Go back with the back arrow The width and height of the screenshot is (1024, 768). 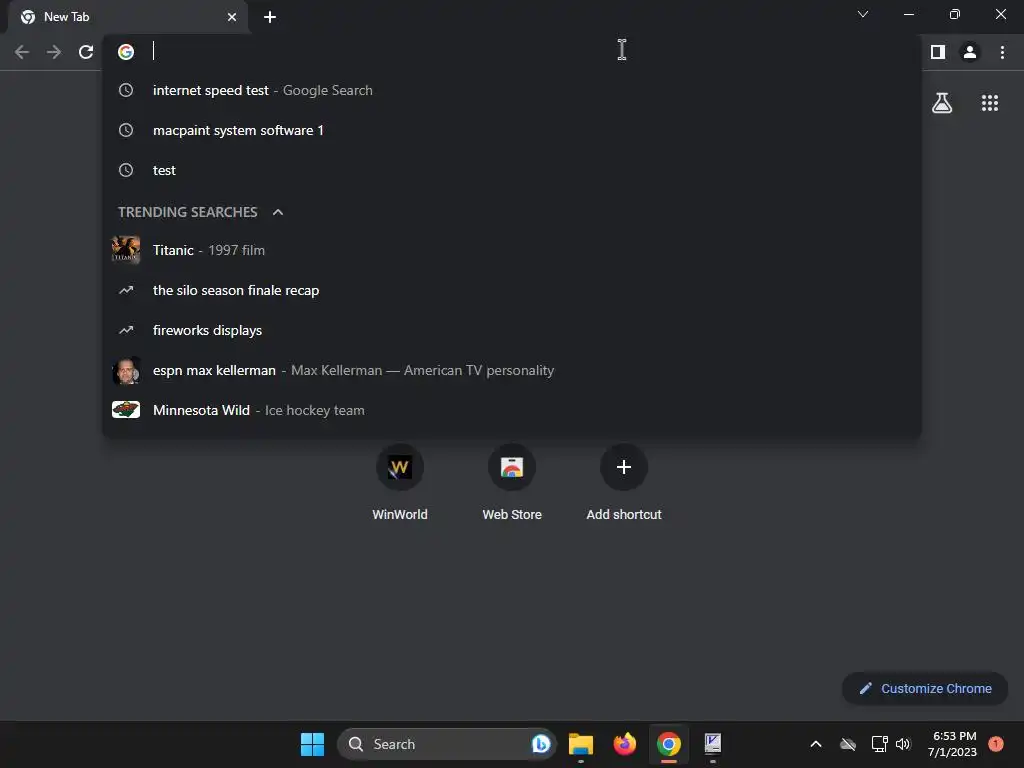[22, 52]
